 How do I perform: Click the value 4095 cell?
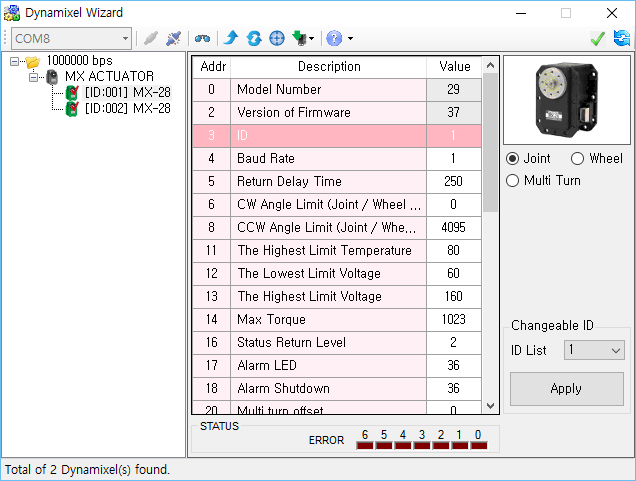[454, 228]
